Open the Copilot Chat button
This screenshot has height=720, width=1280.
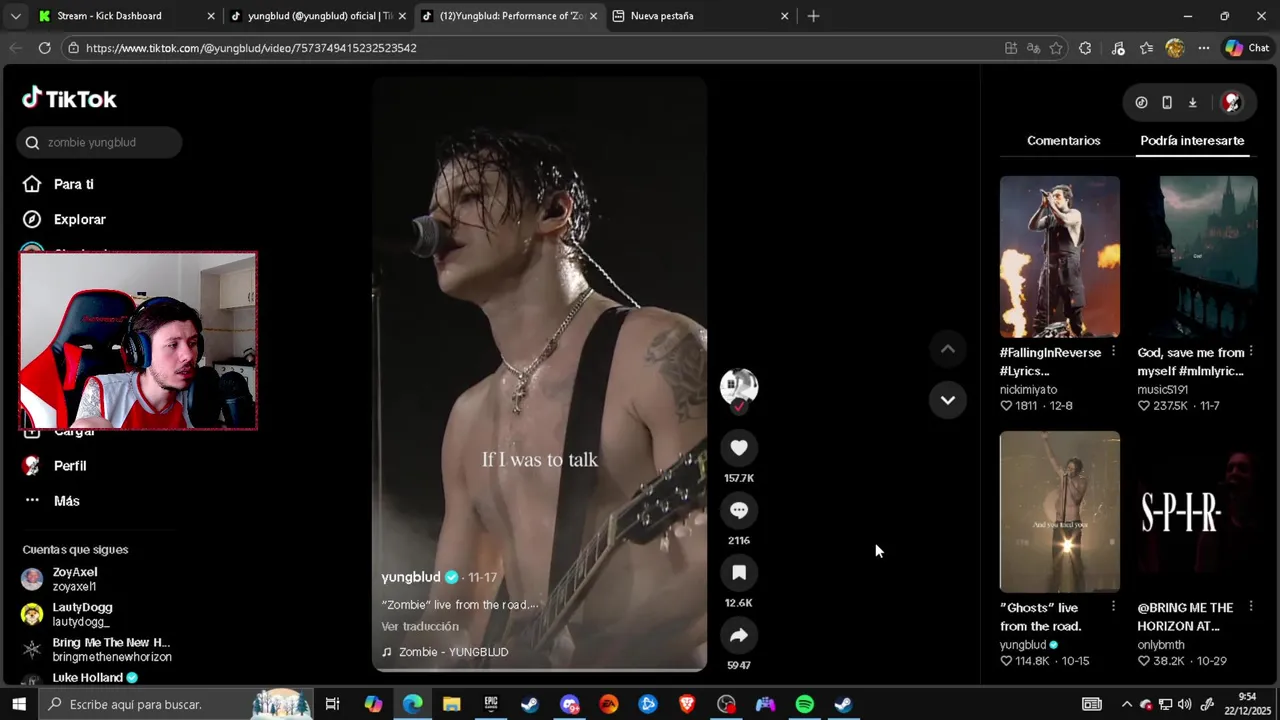pyautogui.click(x=1247, y=48)
